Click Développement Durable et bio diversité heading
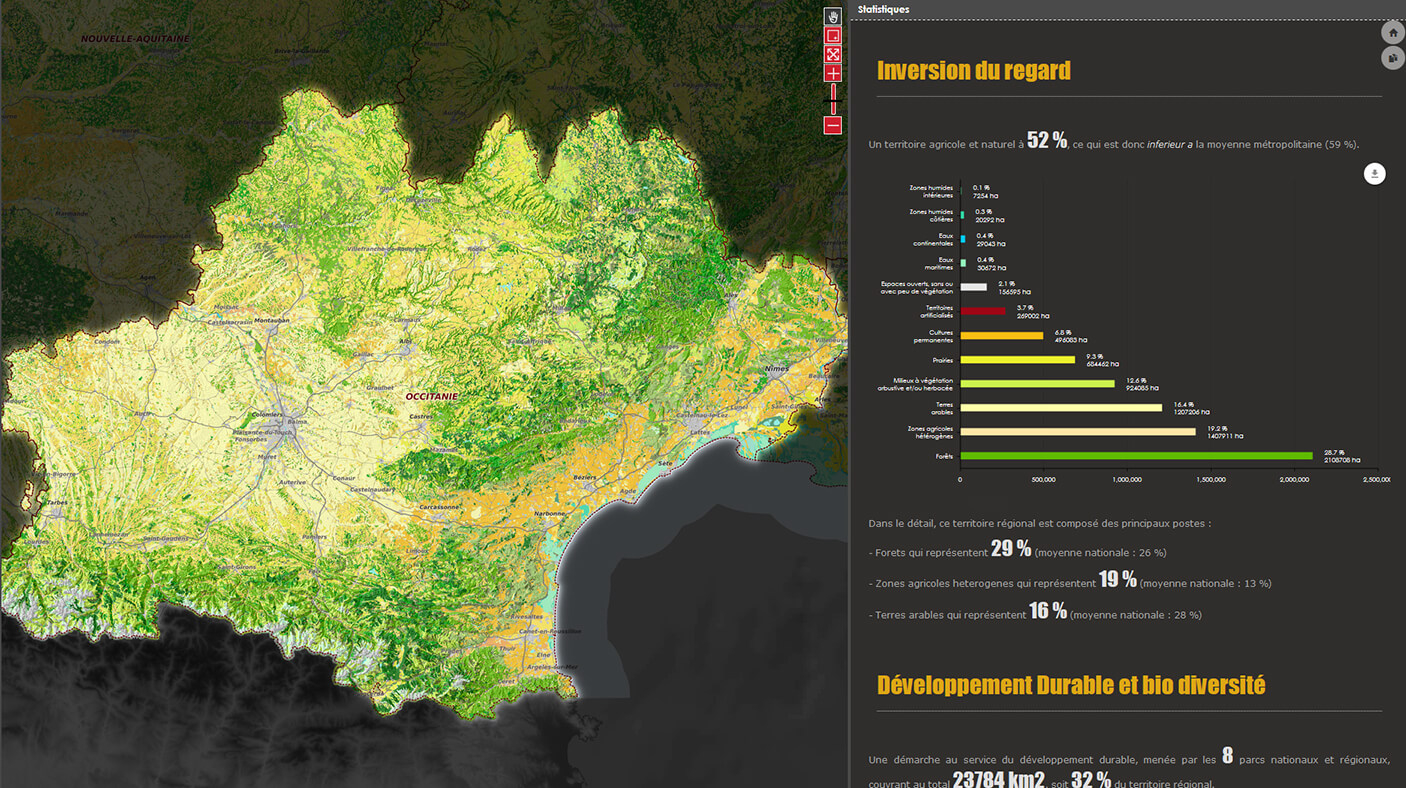 1070,685
